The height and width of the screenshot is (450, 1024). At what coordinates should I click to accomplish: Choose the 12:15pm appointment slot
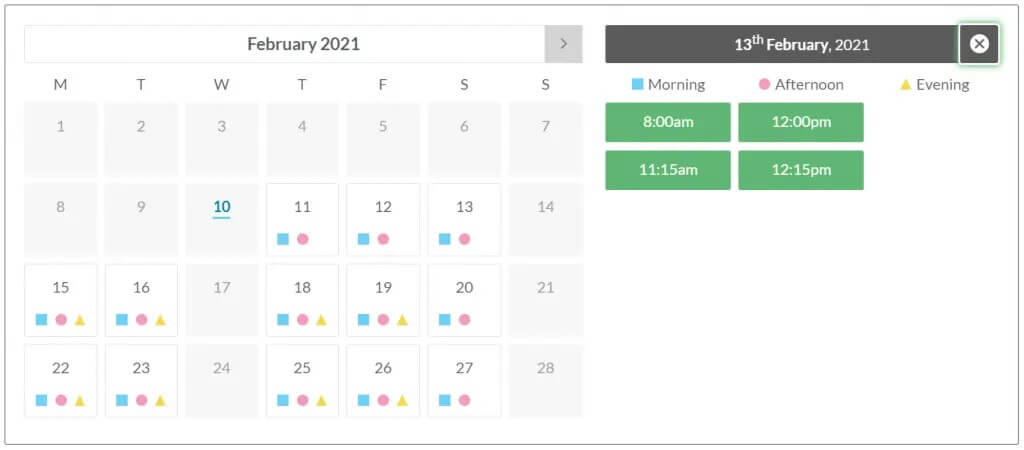(x=801, y=170)
